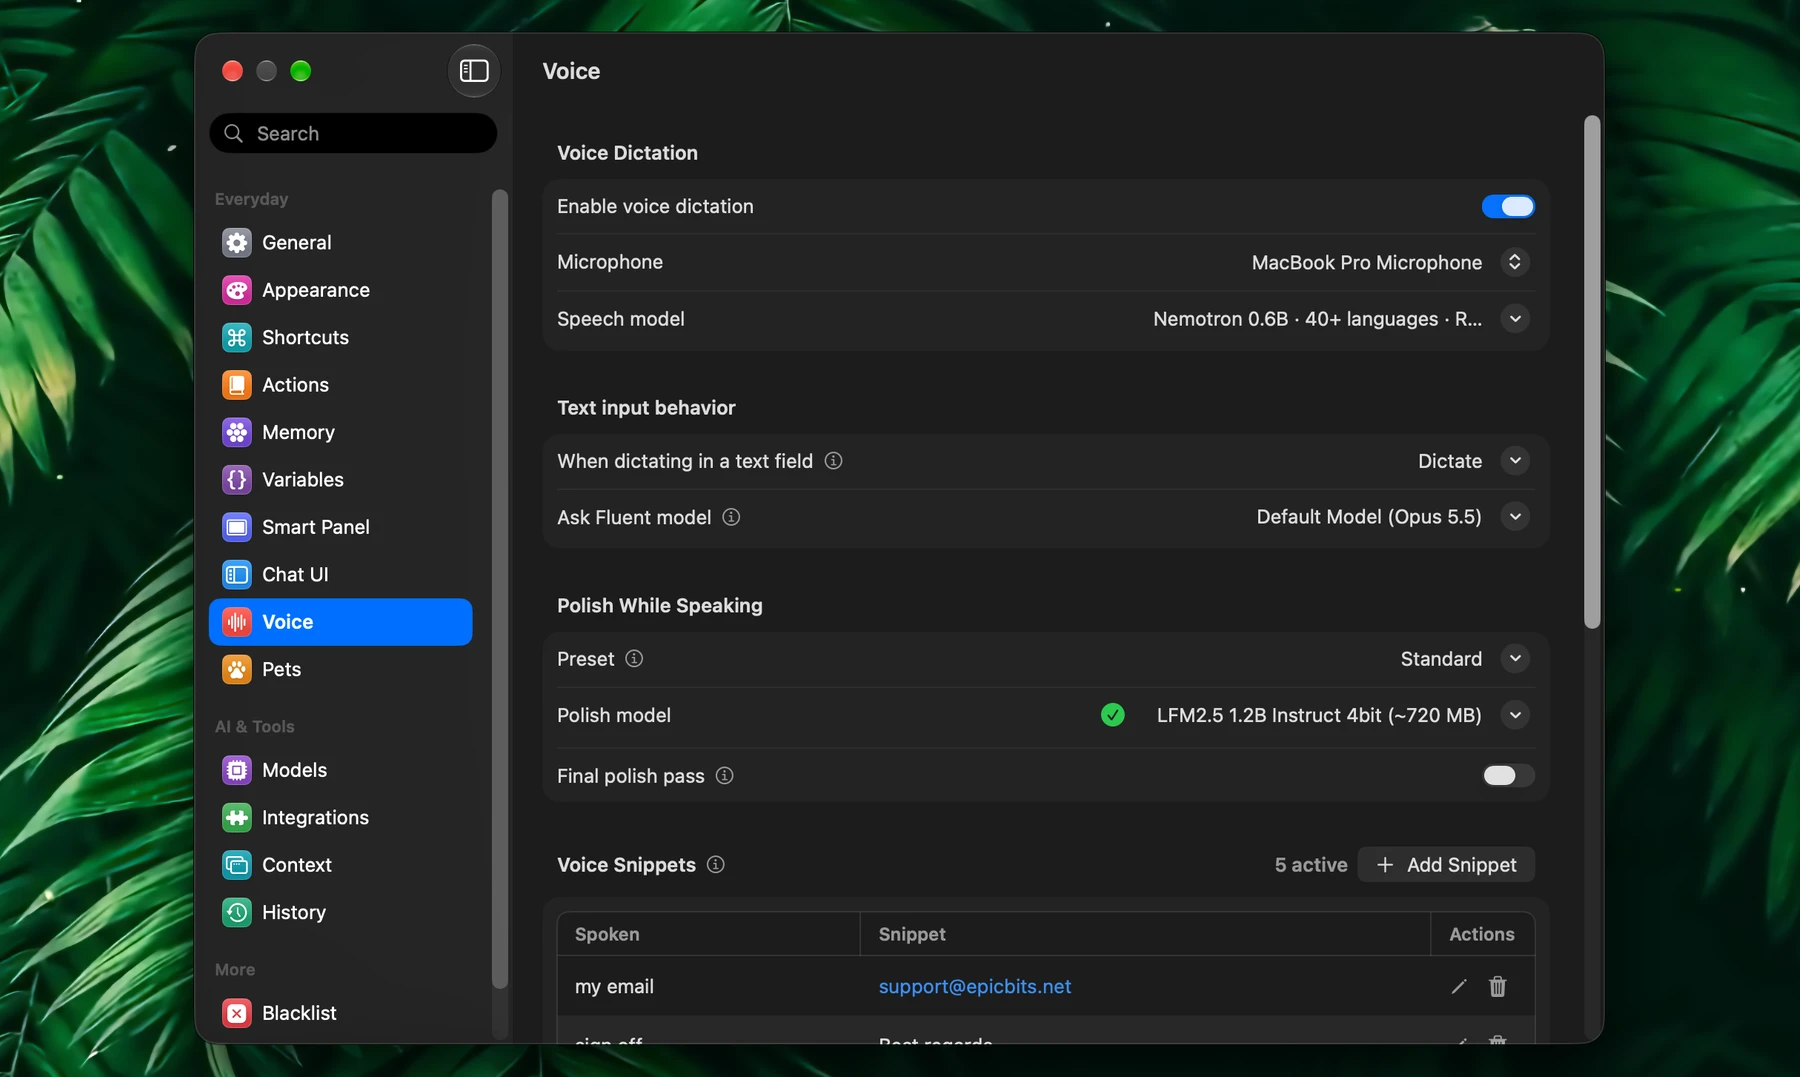
Task: Show info for Final polish pass
Action: [725, 776]
